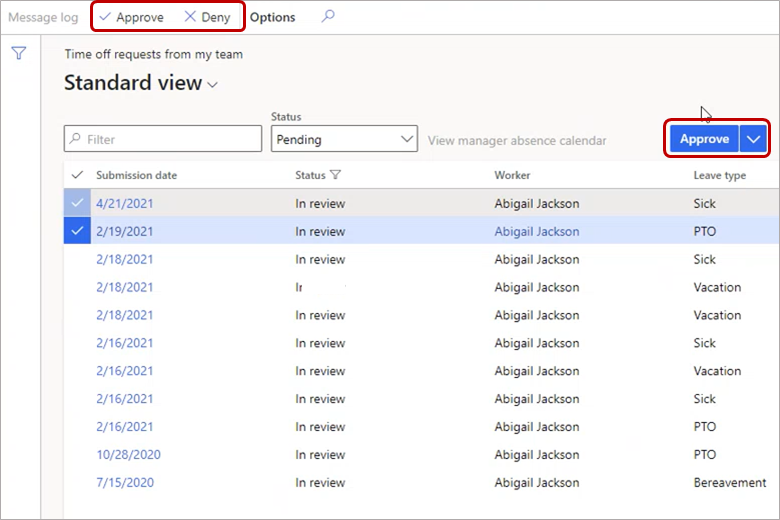Open View manager absence calendar
Image resolution: width=780 pixels, height=520 pixels.
pos(516,140)
